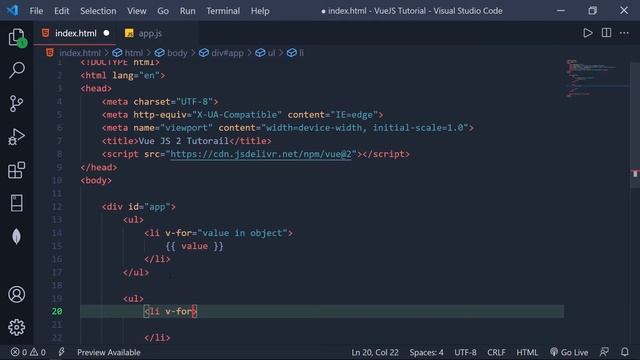Open the Source Control view
640x360 pixels.
point(17,104)
